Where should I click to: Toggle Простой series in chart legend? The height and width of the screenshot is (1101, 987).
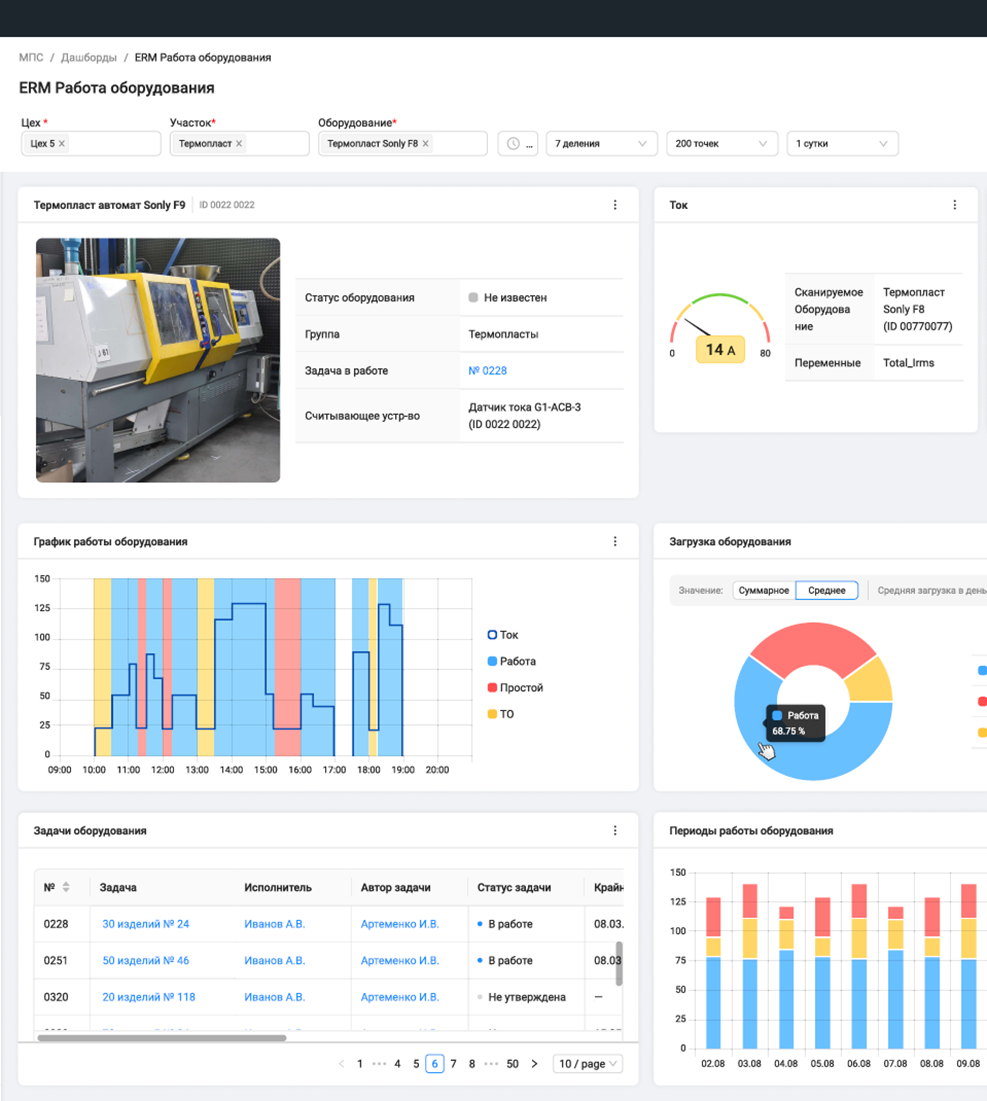click(520, 688)
